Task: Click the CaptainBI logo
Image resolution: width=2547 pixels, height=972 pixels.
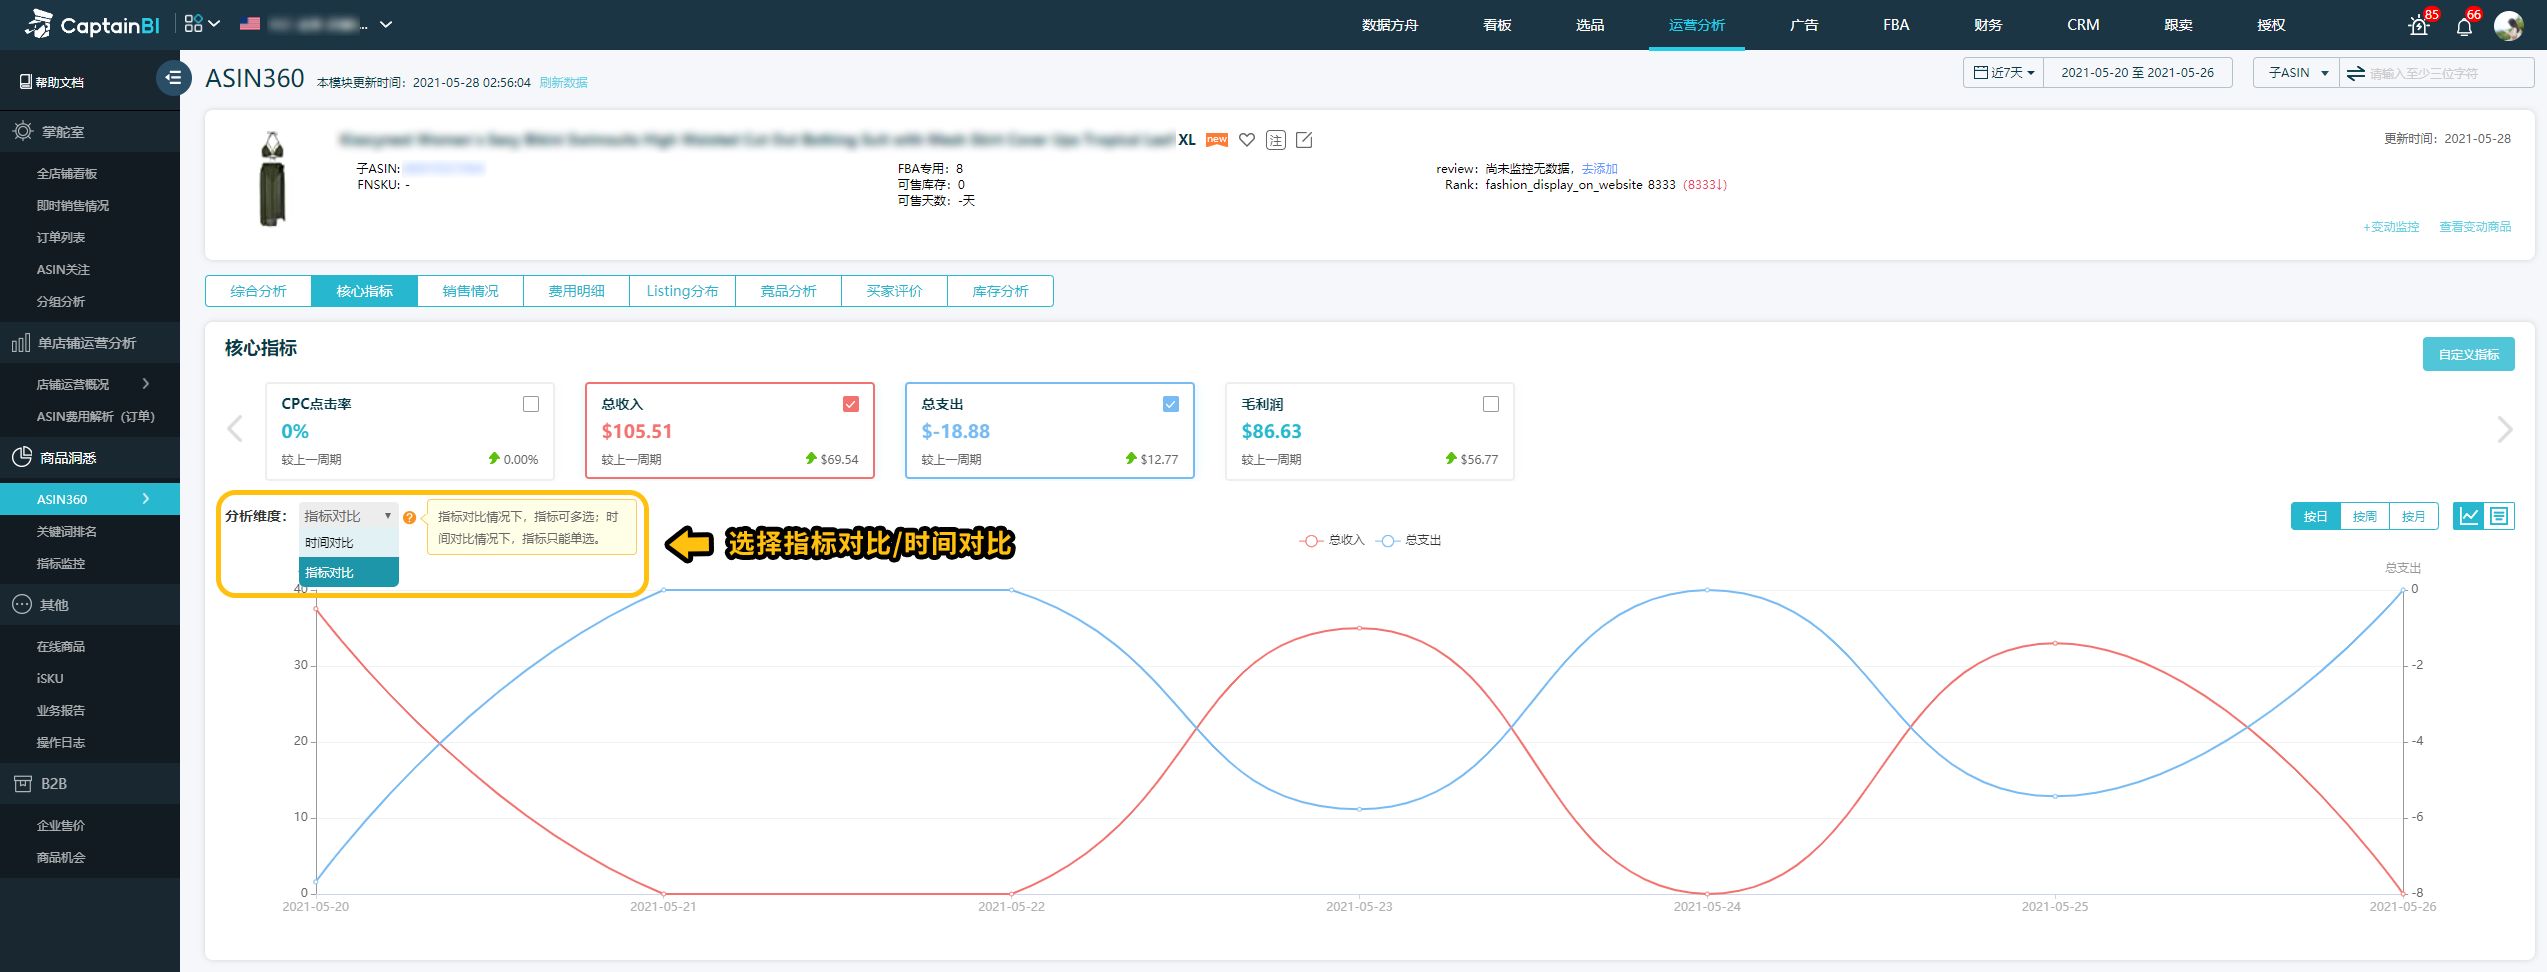Action: coord(92,24)
